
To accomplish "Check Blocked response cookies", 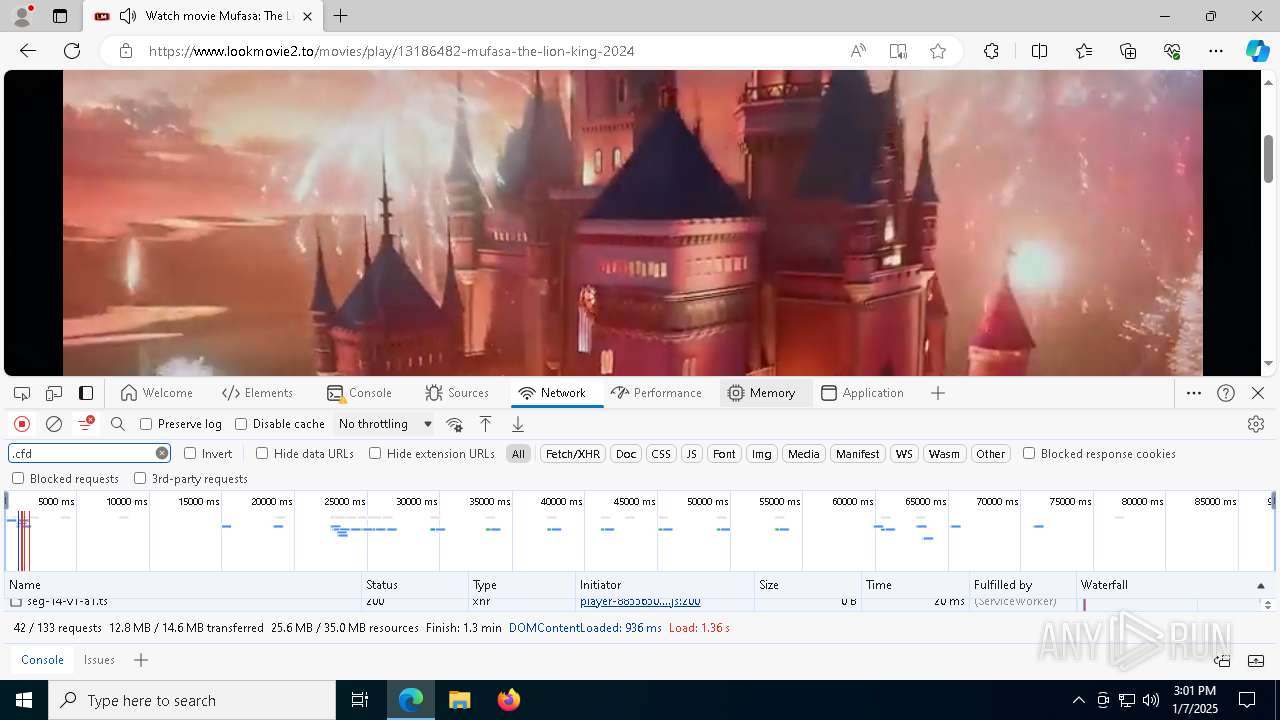I will click(x=1029, y=453).
